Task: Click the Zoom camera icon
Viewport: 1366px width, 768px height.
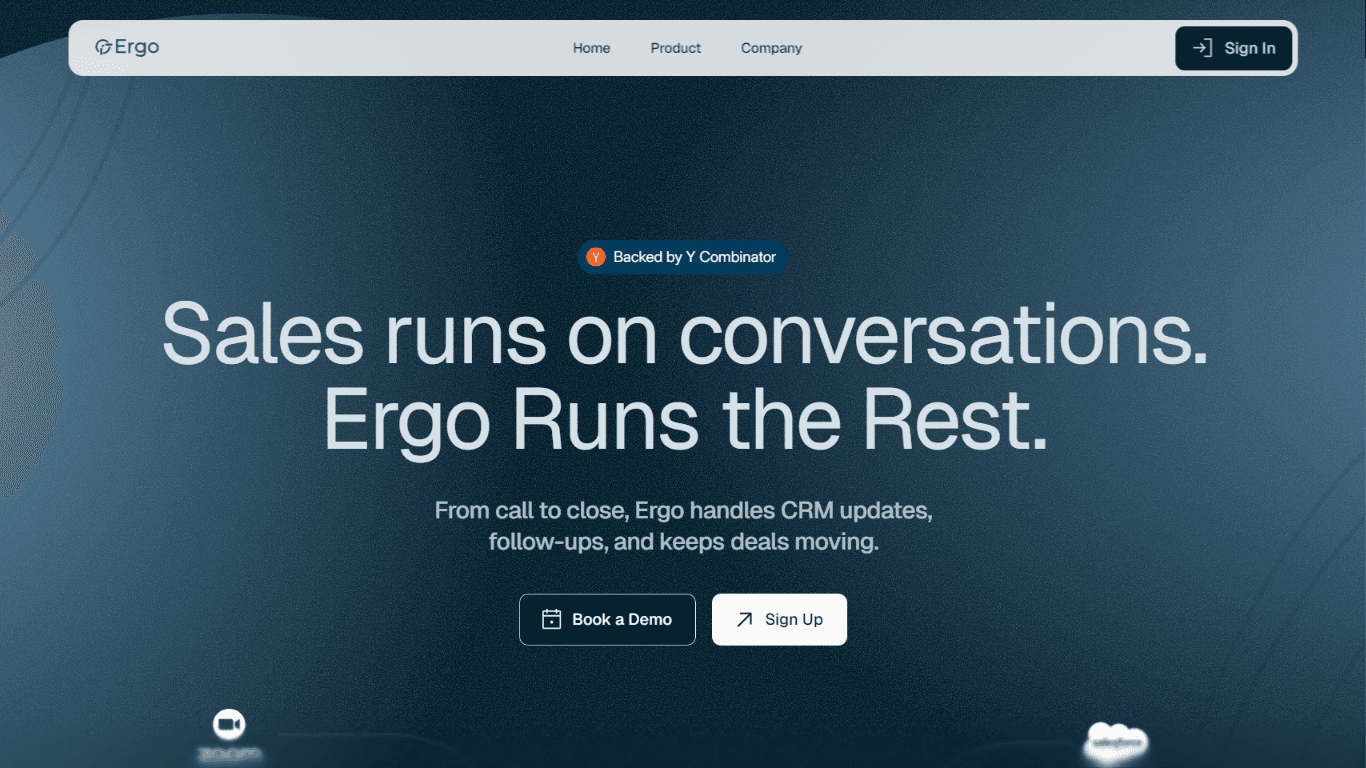Action: [x=229, y=724]
